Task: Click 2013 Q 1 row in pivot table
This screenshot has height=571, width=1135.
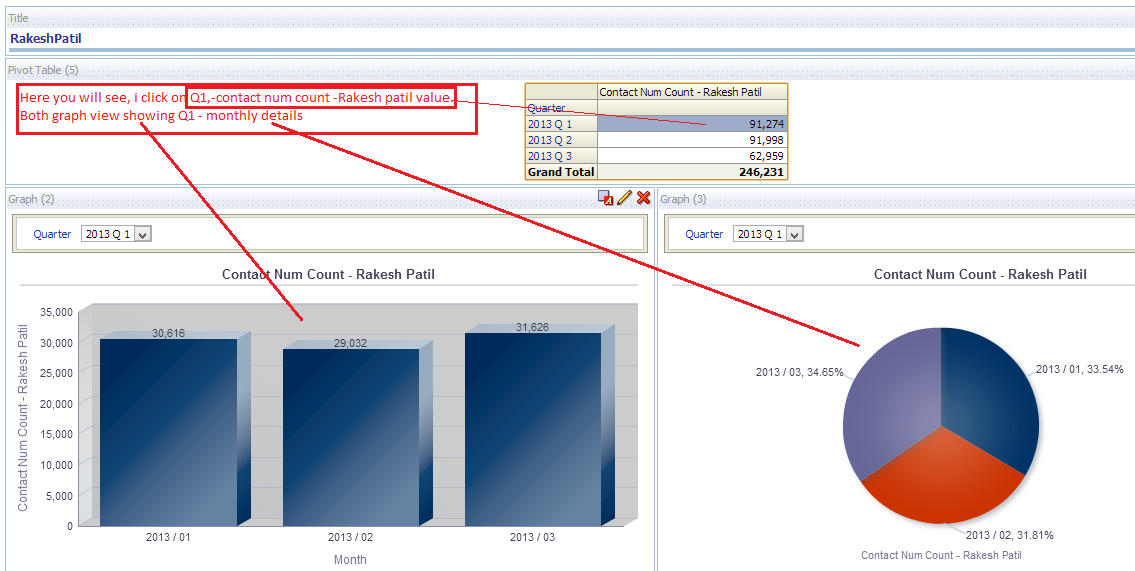Action: click(x=561, y=124)
